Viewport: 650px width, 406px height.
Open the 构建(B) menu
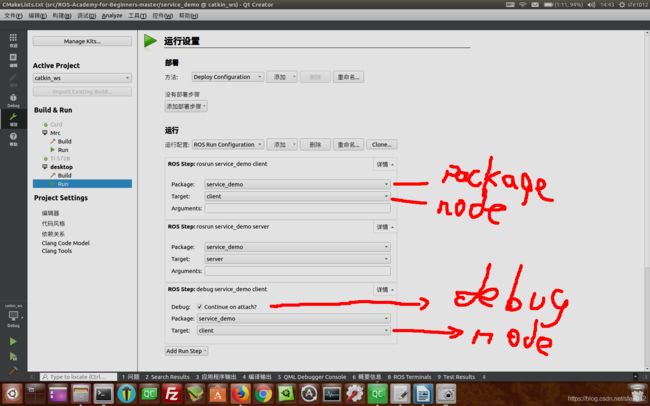pyautogui.click(x=62, y=16)
